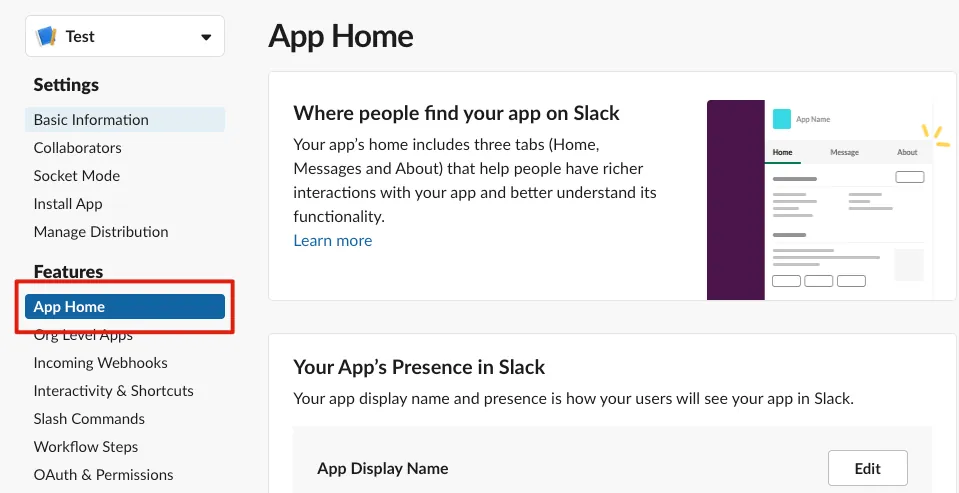959x493 pixels.
Task: Open Basic Information settings
Action: click(x=91, y=120)
